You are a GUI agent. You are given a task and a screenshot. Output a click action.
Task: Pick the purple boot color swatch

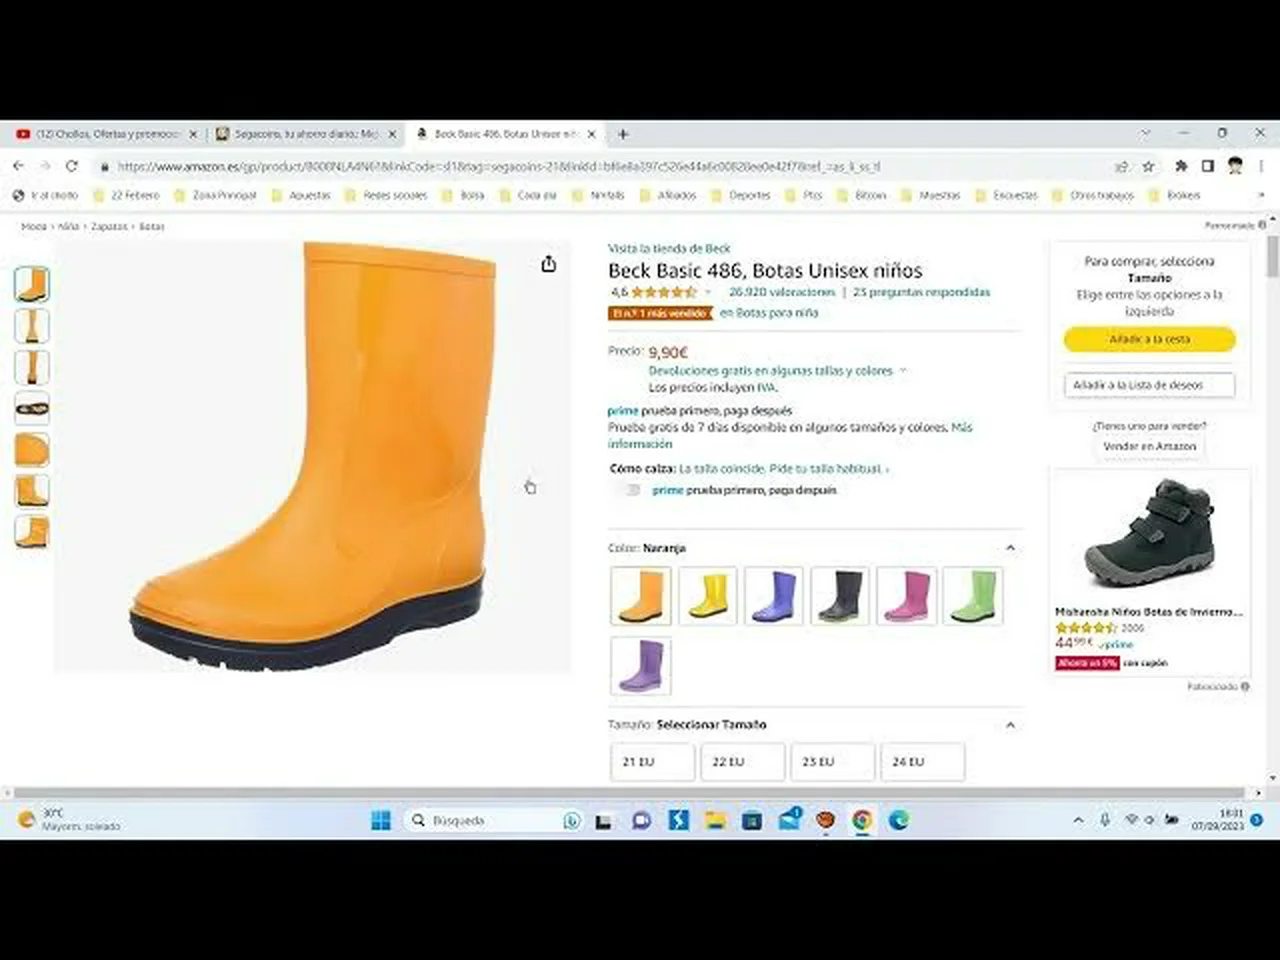pyautogui.click(x=641, y=666)
